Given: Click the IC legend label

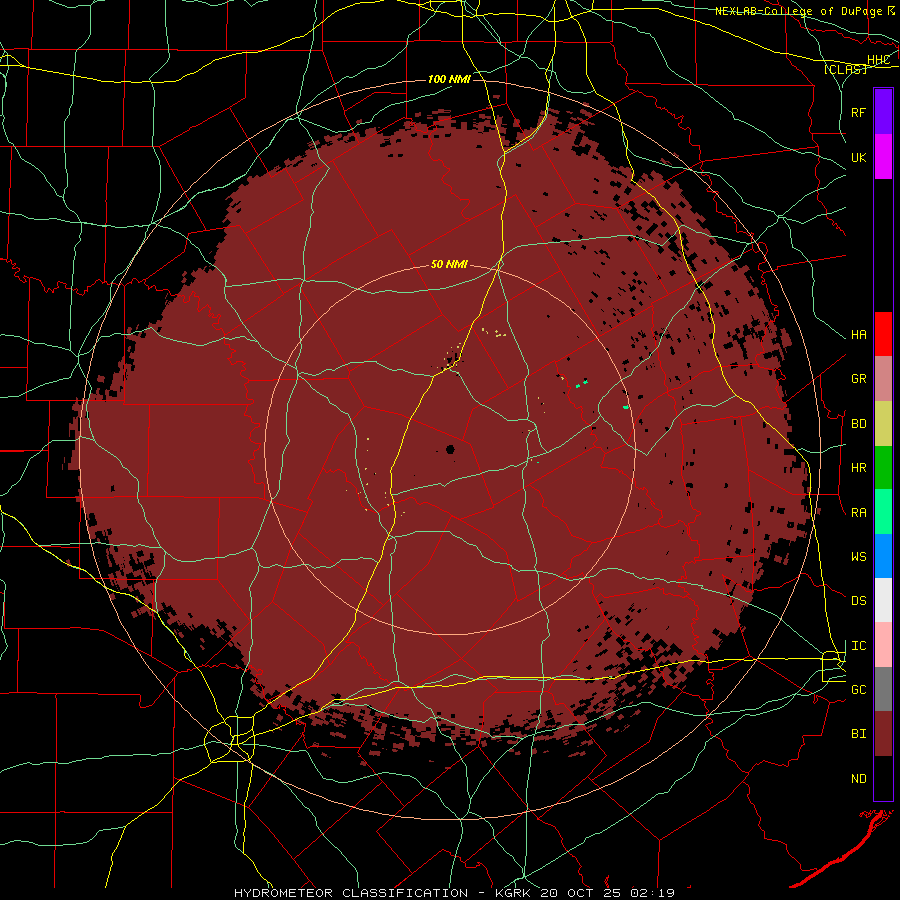Looking at the screenshot, I should coord(859,646).
